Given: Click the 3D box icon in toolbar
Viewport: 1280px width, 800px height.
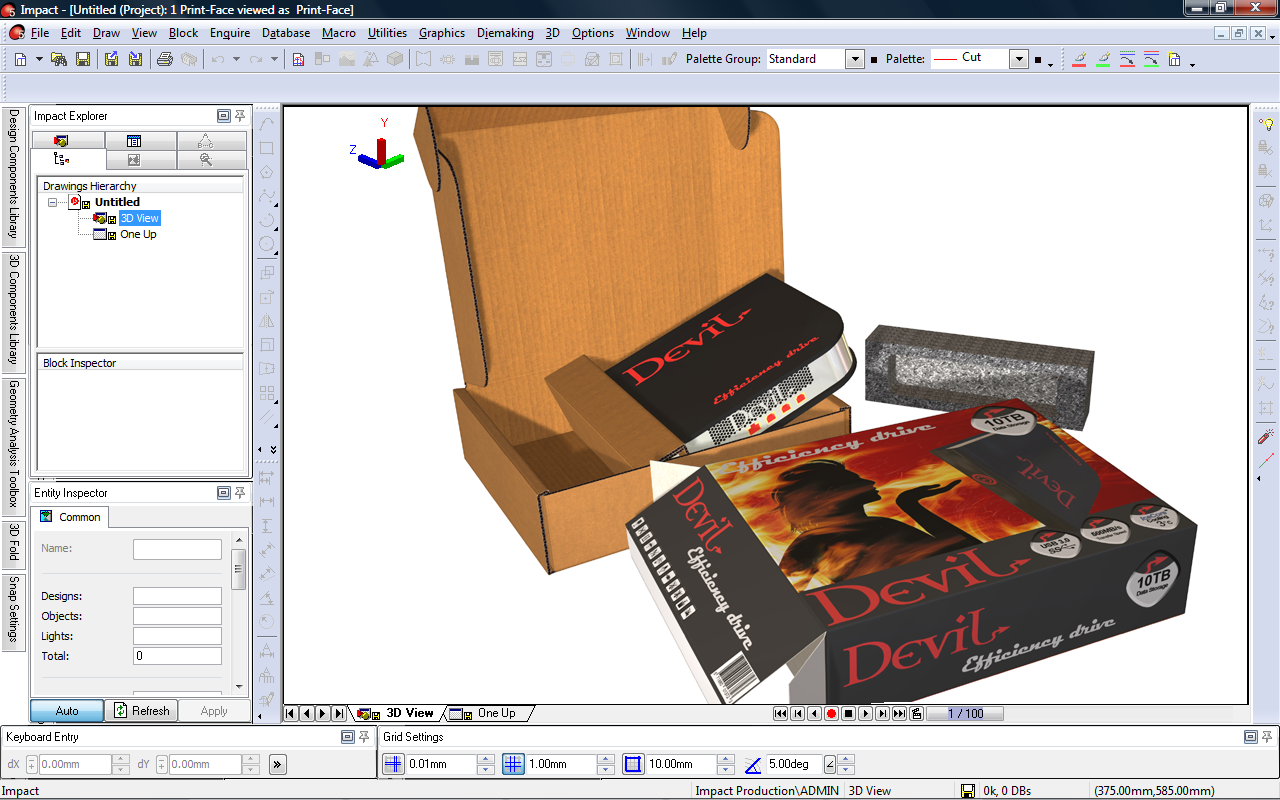Looking at the screenshot, I should (x=395, y=59).
